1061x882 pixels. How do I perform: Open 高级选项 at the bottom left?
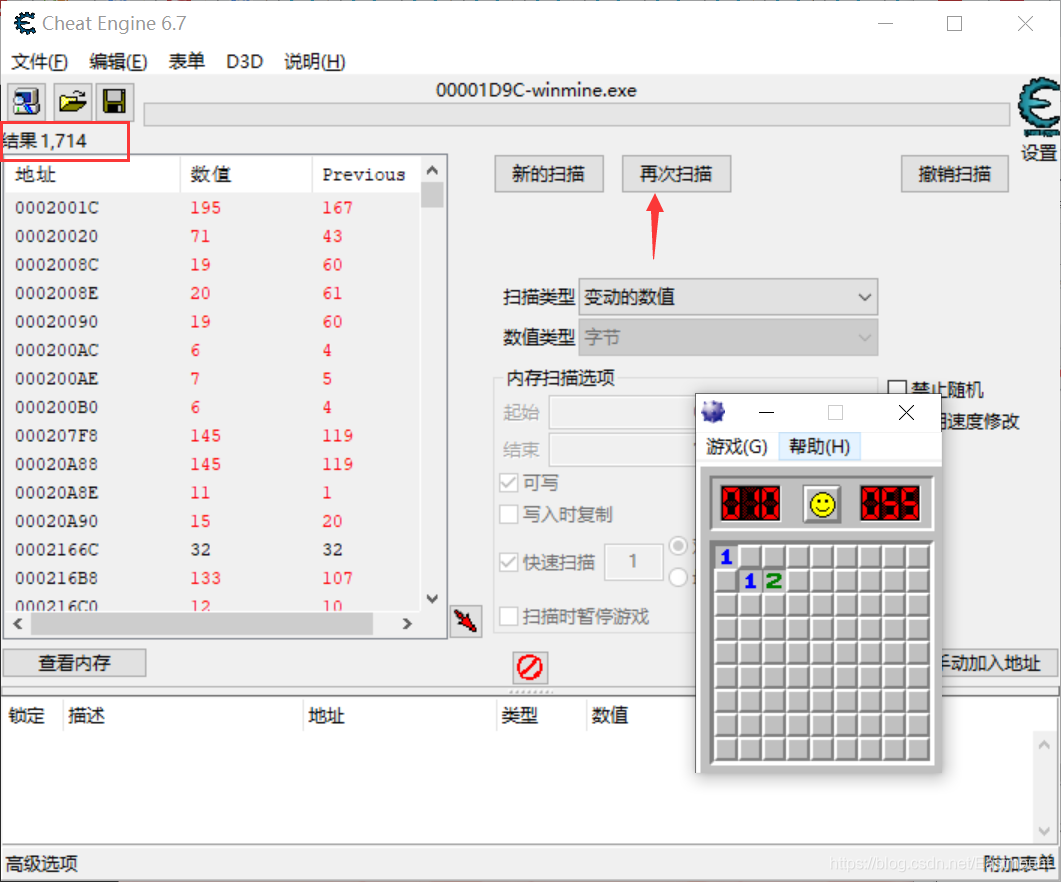[42, 864]
